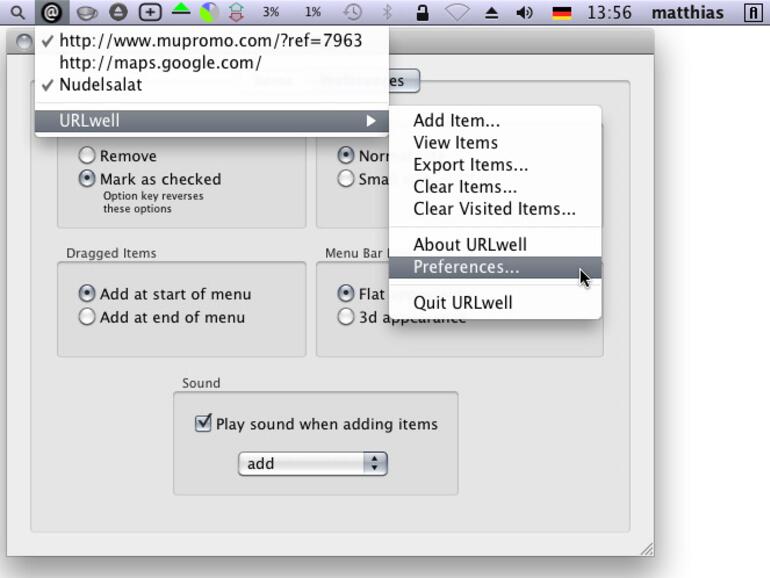Open About URLwell
Image resolution: width=770 pixels, height=578 pixels.
coord(495,245)
